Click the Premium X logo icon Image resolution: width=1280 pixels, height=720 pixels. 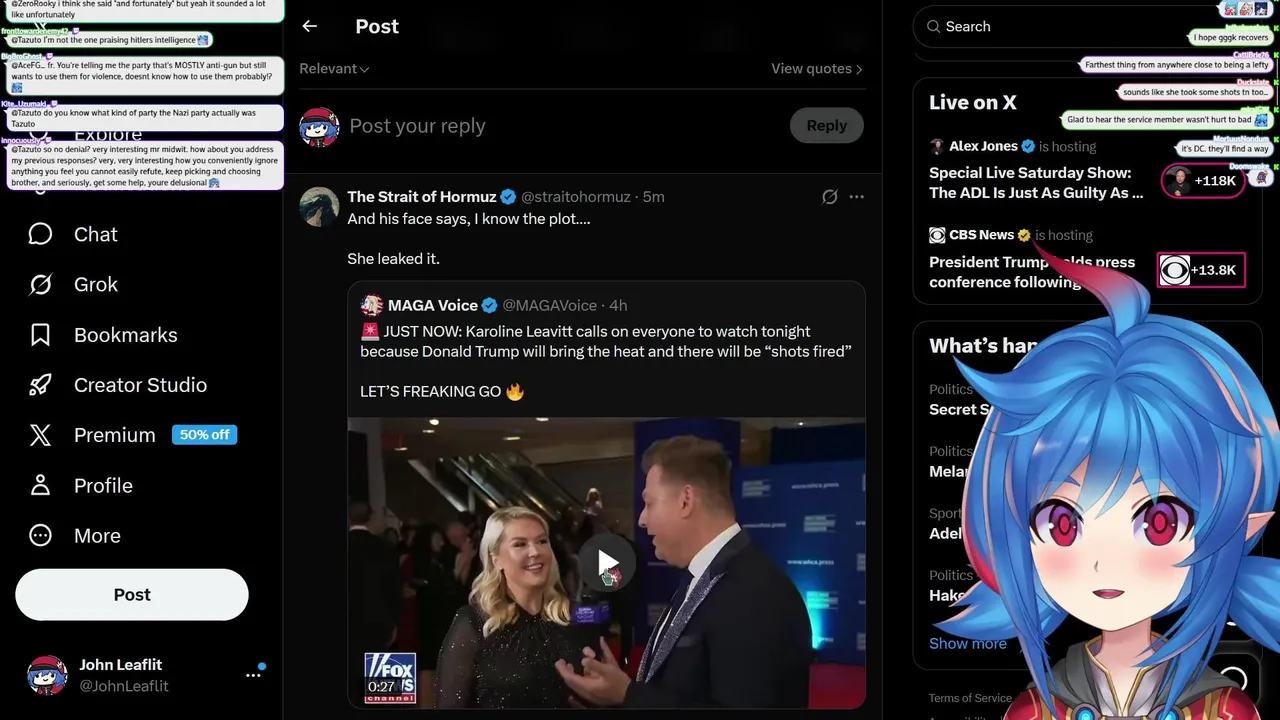point(40,435)
